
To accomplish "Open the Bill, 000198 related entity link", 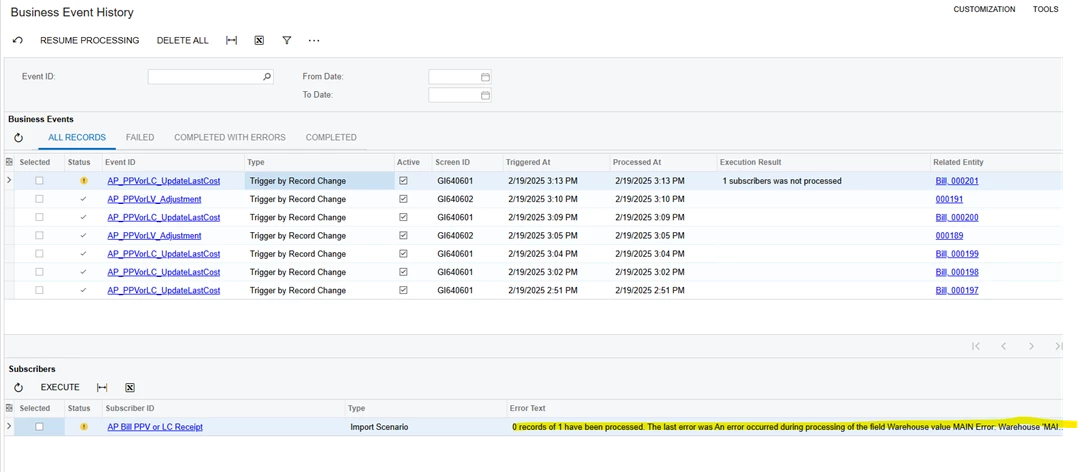I will (957, 272).
